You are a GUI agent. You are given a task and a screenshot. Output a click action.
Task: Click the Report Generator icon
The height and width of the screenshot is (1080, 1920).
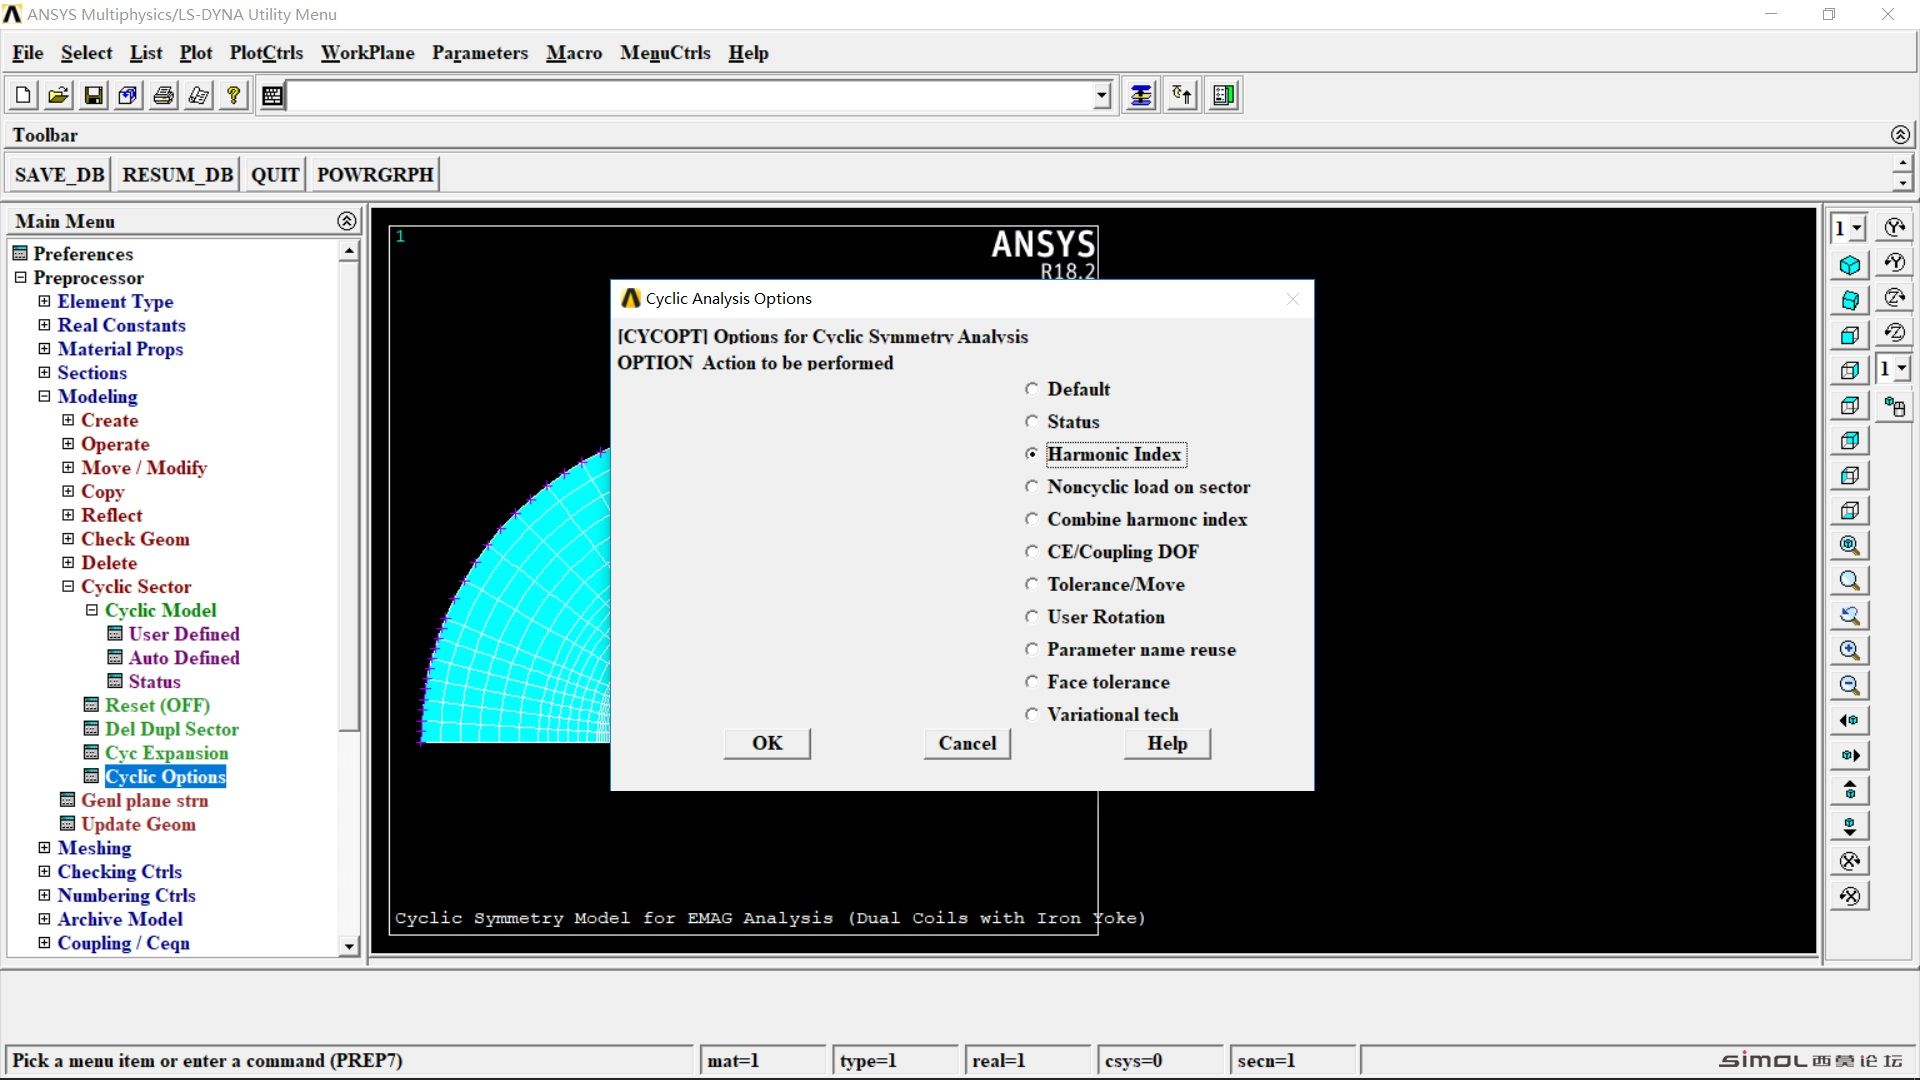coord(198,95)
